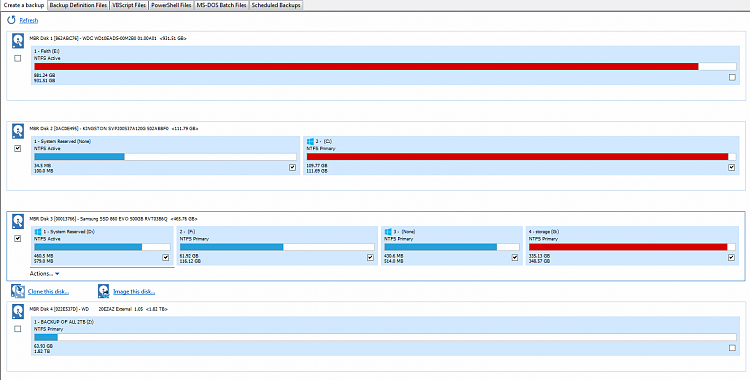This screenshot has width=750, height=380.
Task: Untick Disk 3 System Reserved partition checkbox
Action: click(166, 257)
